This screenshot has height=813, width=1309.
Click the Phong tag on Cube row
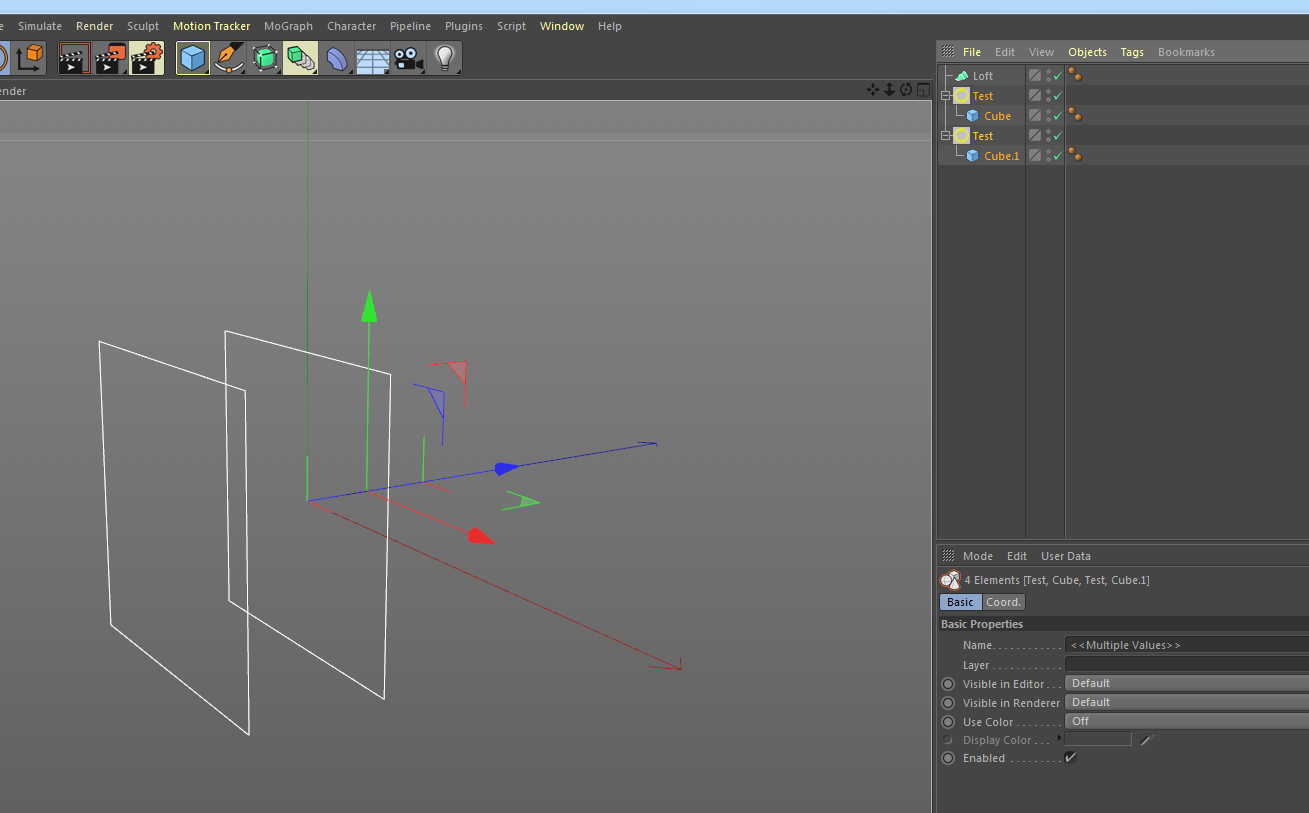pyautogui.click(x=1075, y=115)
